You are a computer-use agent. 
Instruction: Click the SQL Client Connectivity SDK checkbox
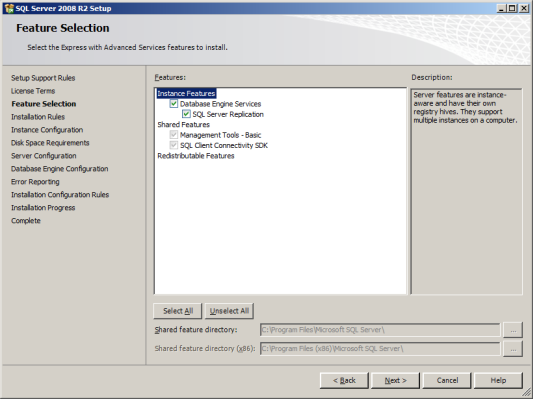click(x=174, y=145)
